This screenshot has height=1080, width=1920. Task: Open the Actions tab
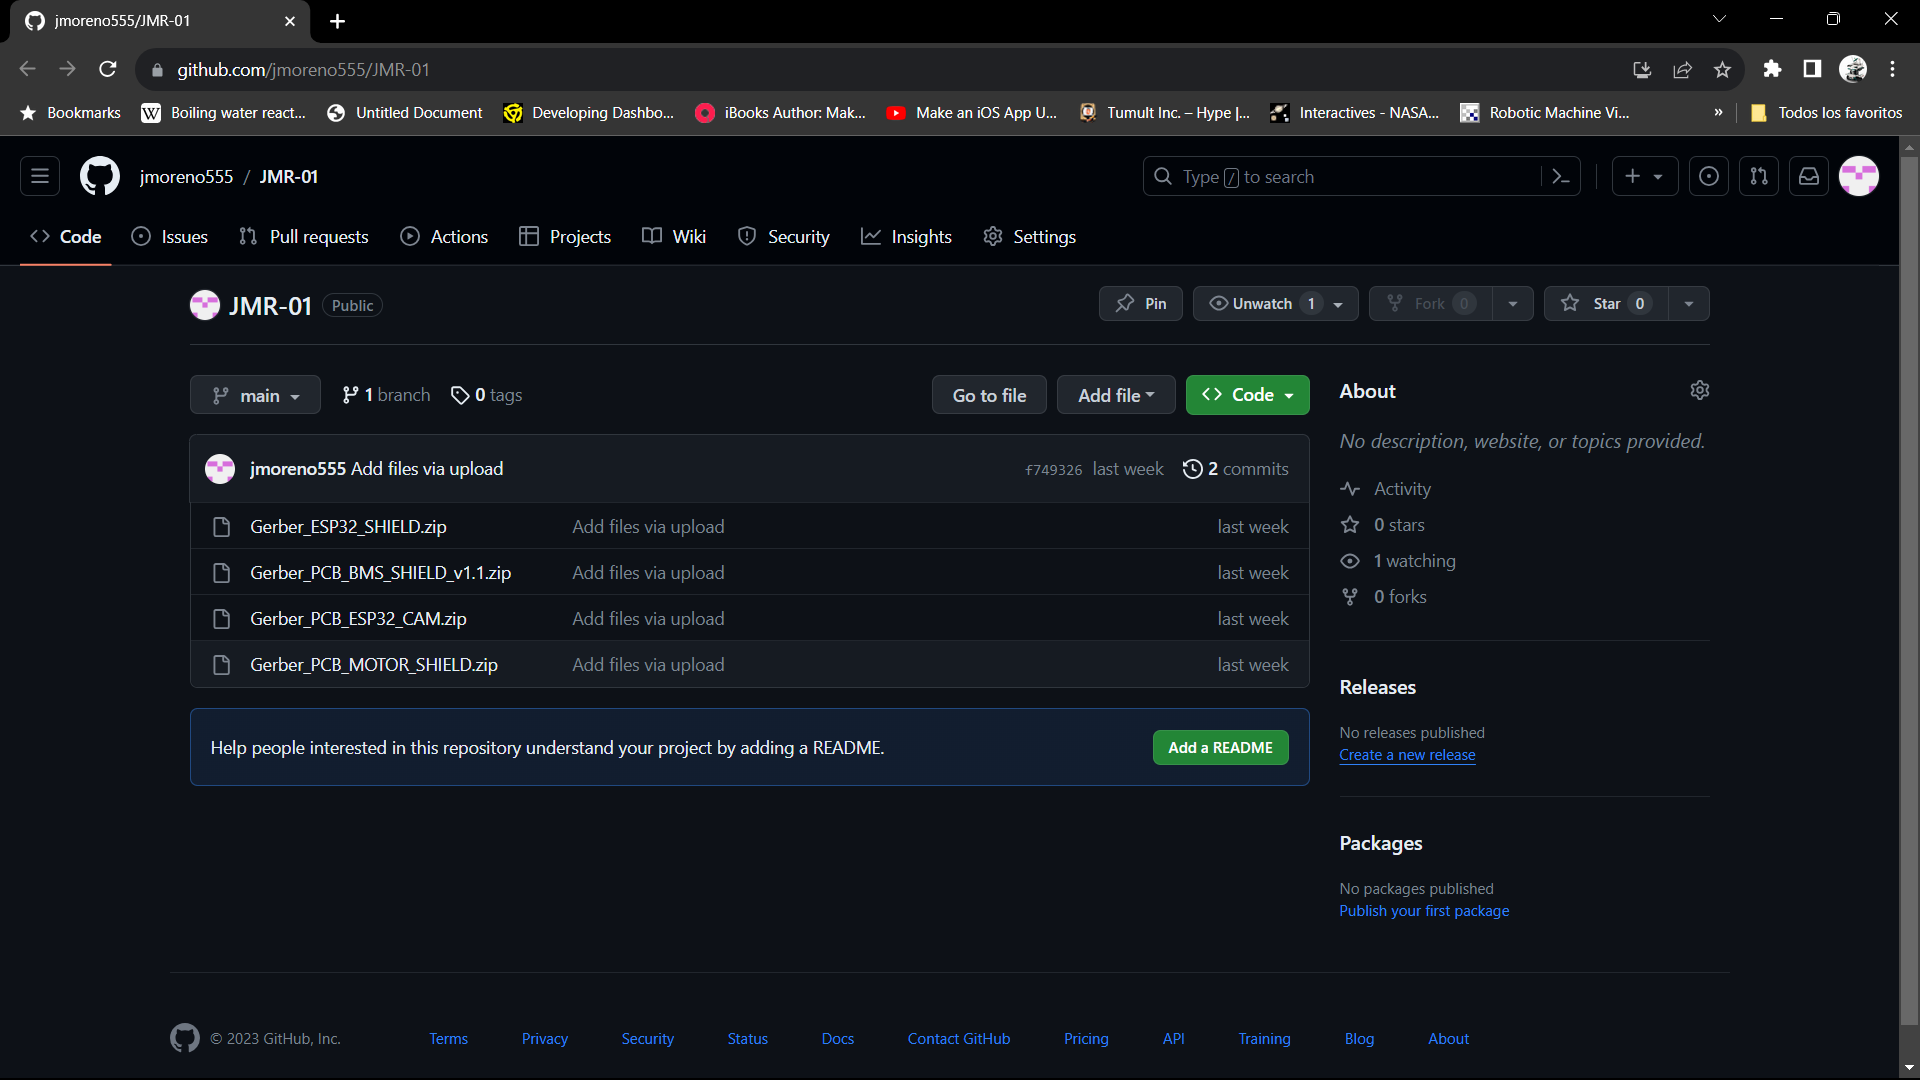(445, 237)
